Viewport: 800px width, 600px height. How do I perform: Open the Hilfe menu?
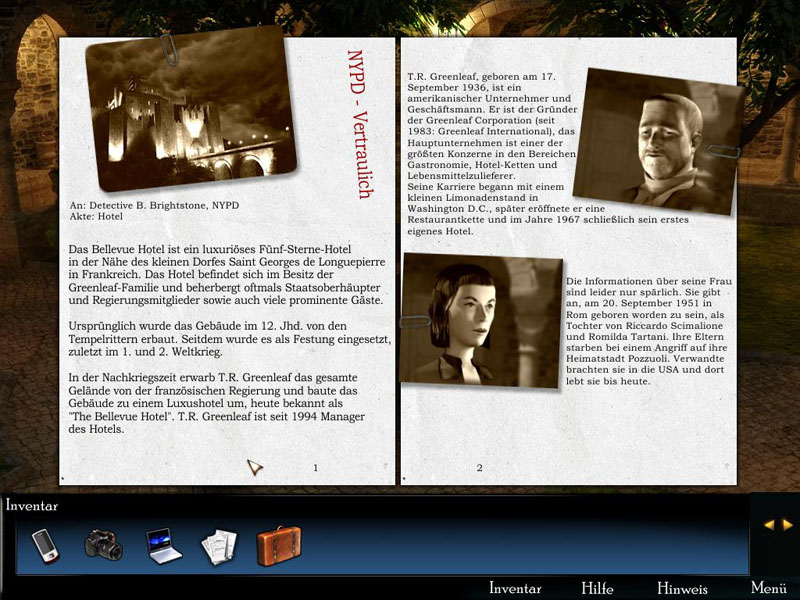597,588
